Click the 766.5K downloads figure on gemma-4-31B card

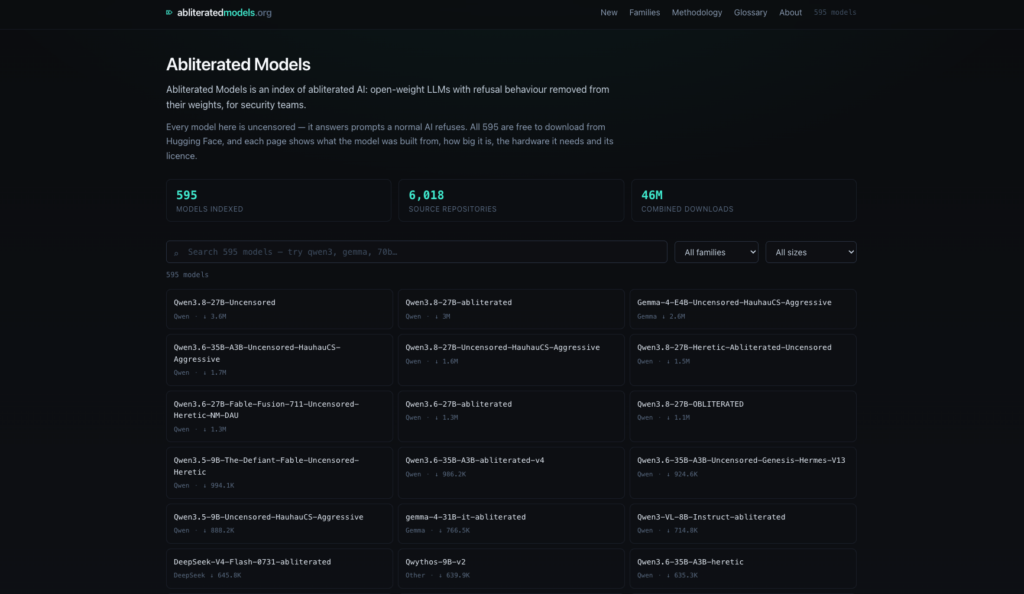(x=455, y=531)
